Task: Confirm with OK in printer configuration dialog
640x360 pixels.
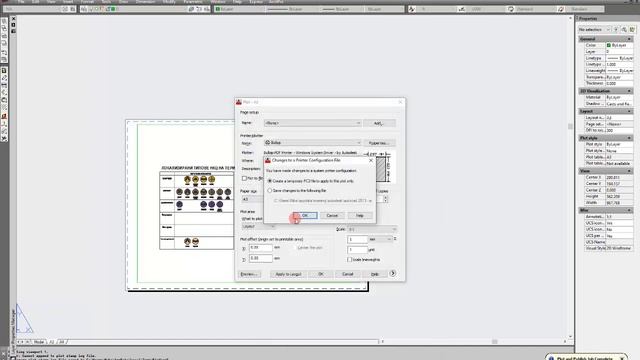Action: (x=305, y=216)
